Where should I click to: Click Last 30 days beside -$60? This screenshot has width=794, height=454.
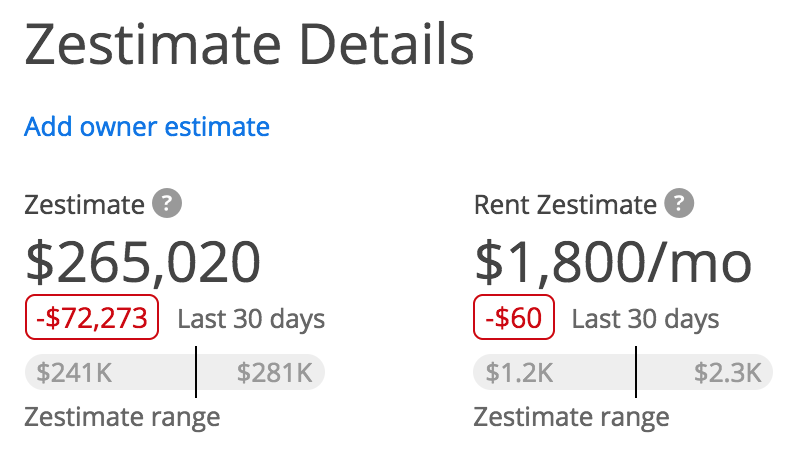(x=646, y=319)
